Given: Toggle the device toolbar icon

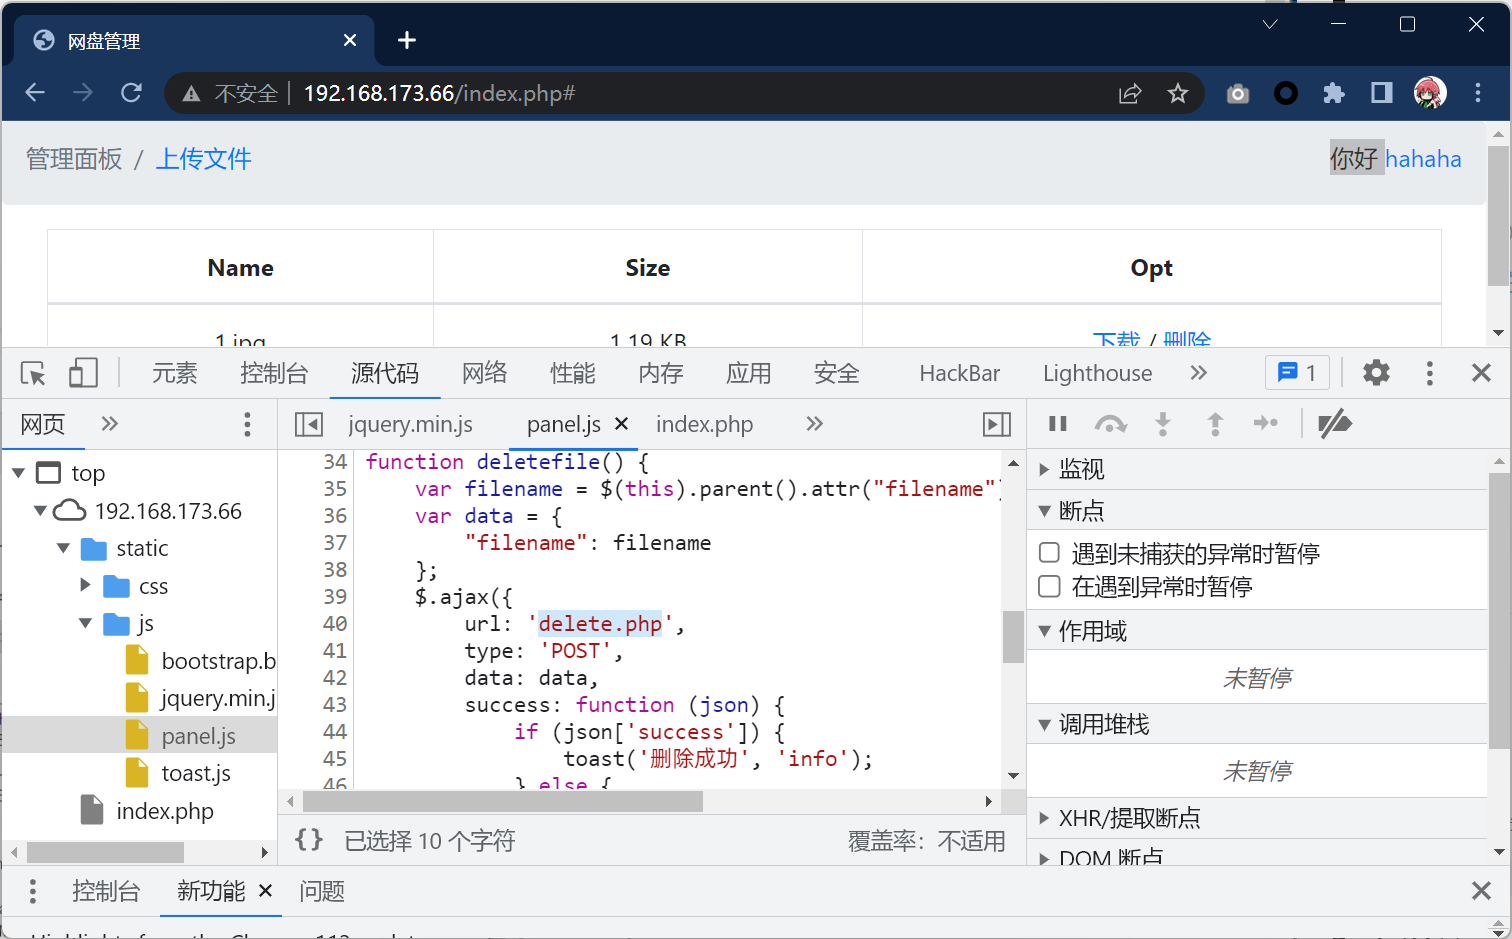Looking at the screenshot, I should coord(83,374).
